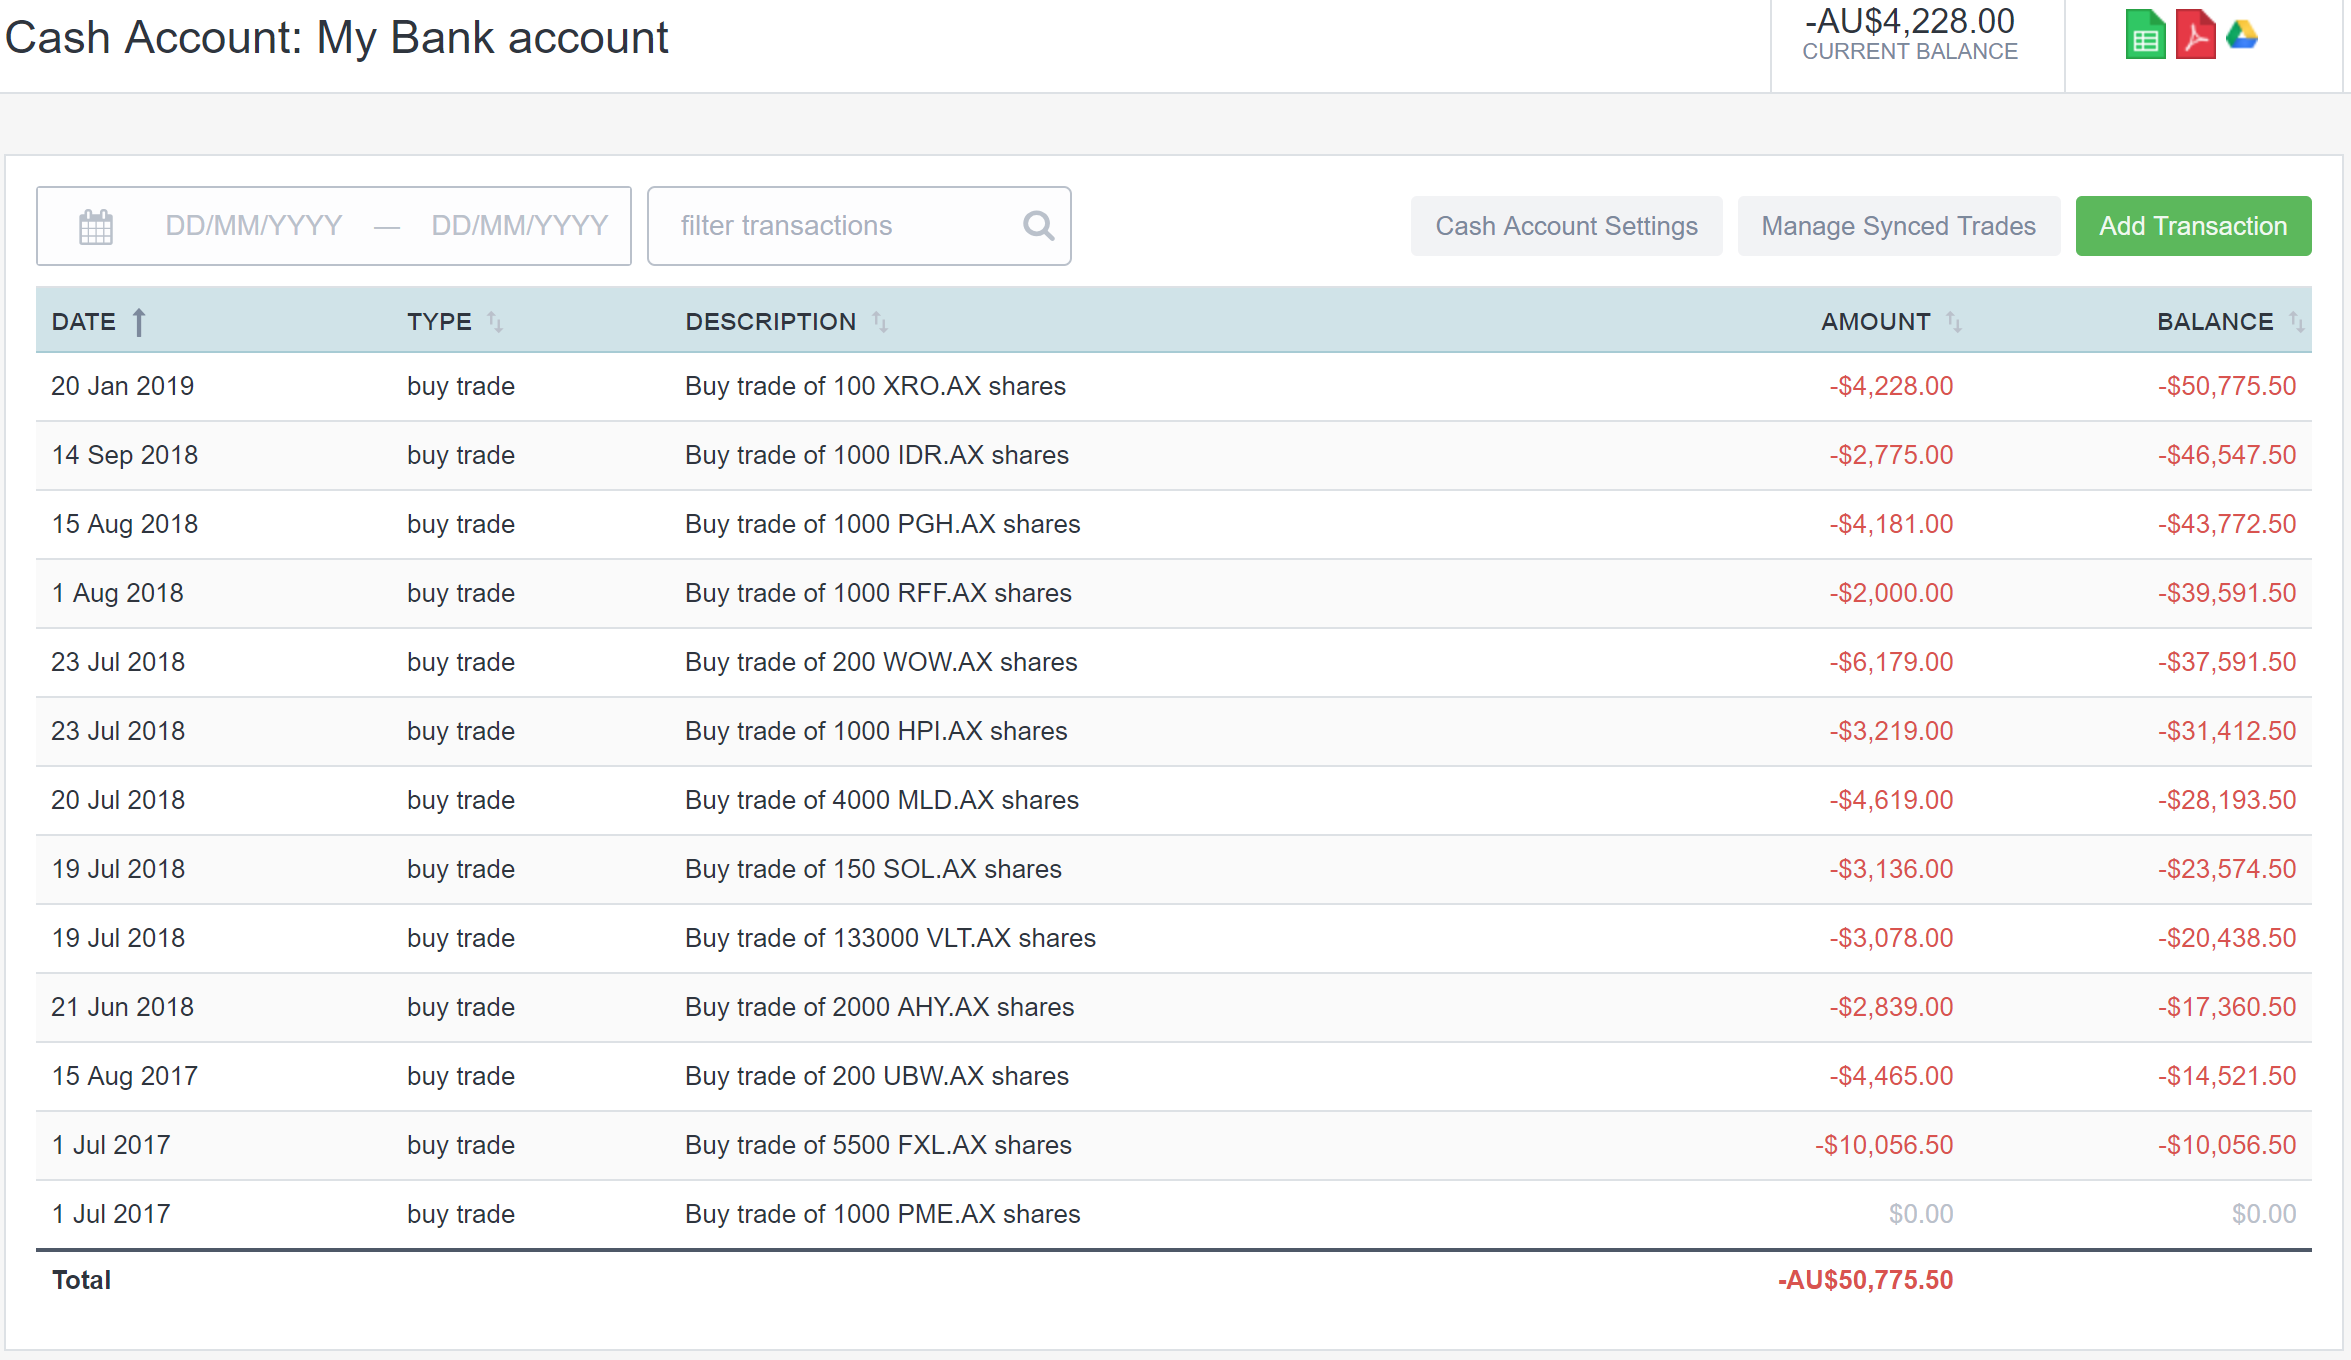Click the search magnifier in filter box
2351x1360 pixels.
1038,225
